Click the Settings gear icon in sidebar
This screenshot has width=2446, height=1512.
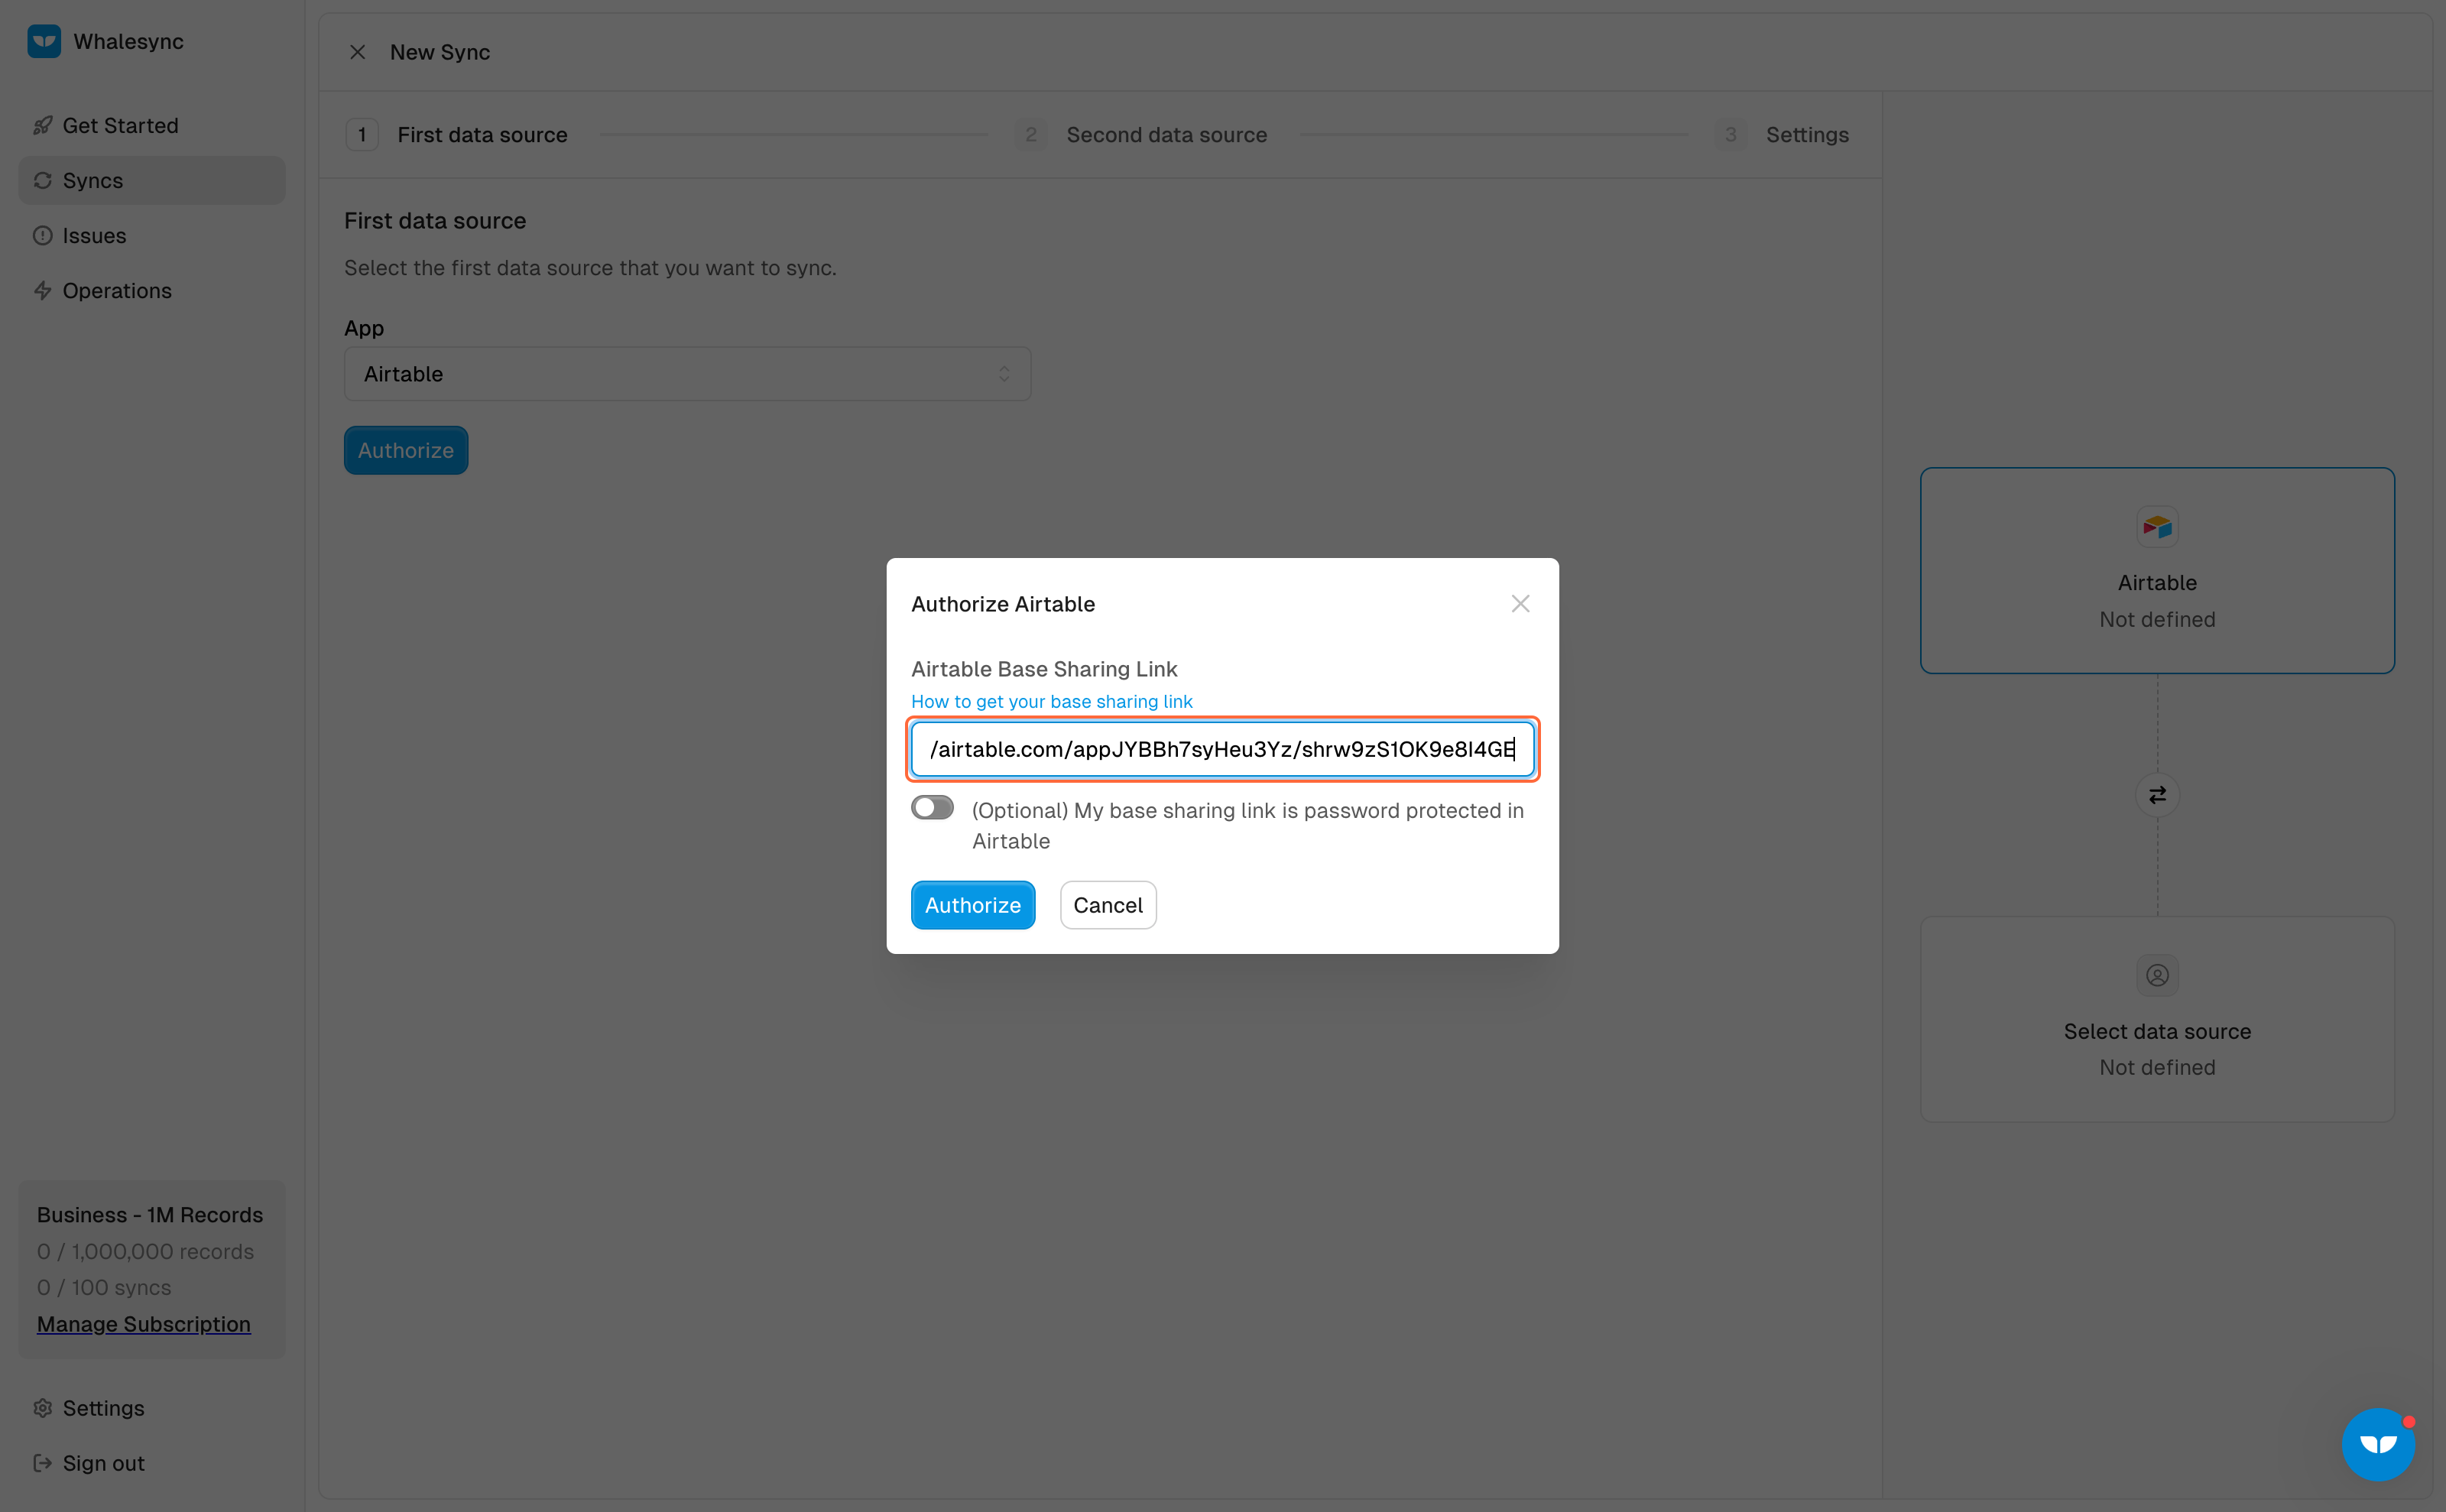pos(42,1408)
